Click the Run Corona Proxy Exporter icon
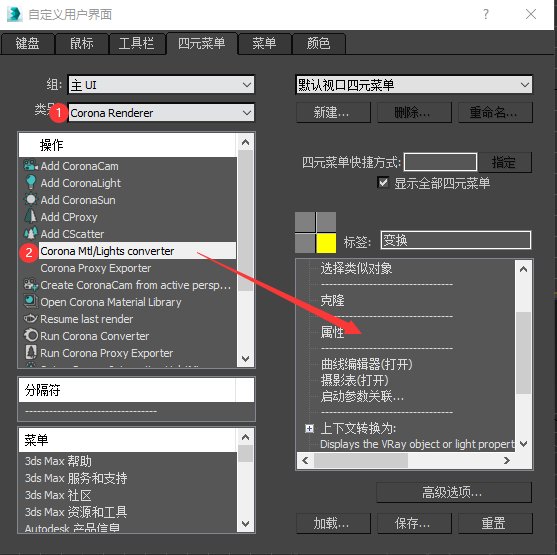 pos(31,352)
